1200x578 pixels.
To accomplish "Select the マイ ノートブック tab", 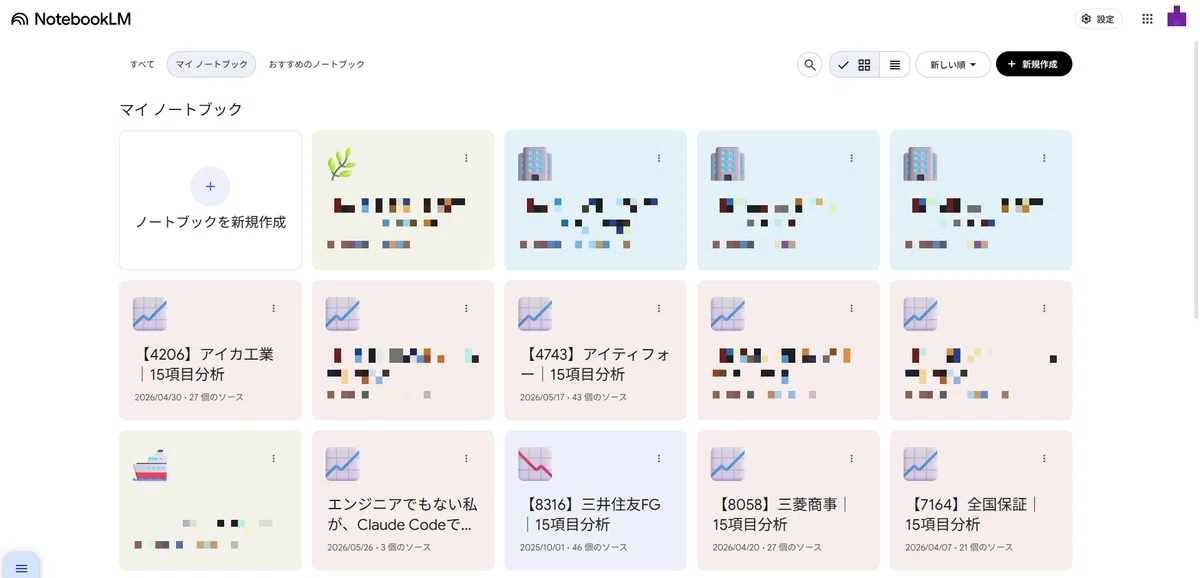I will [x=211, y=64].
